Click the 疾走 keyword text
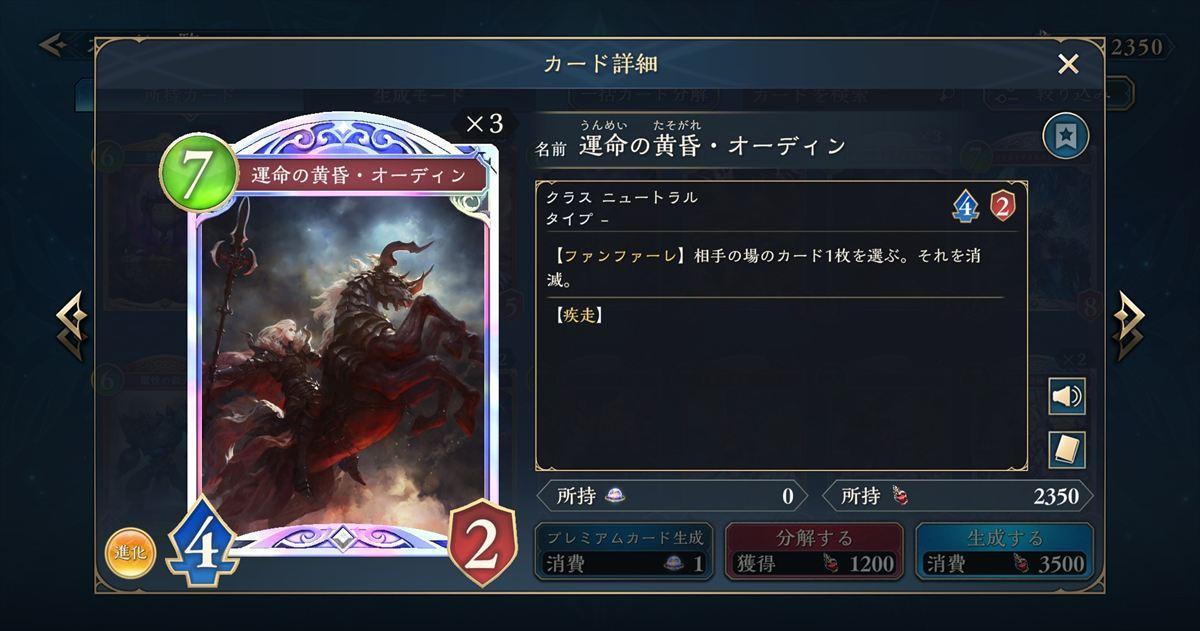Viewport: 1200px width, 631px height. (x=577, y=316)
